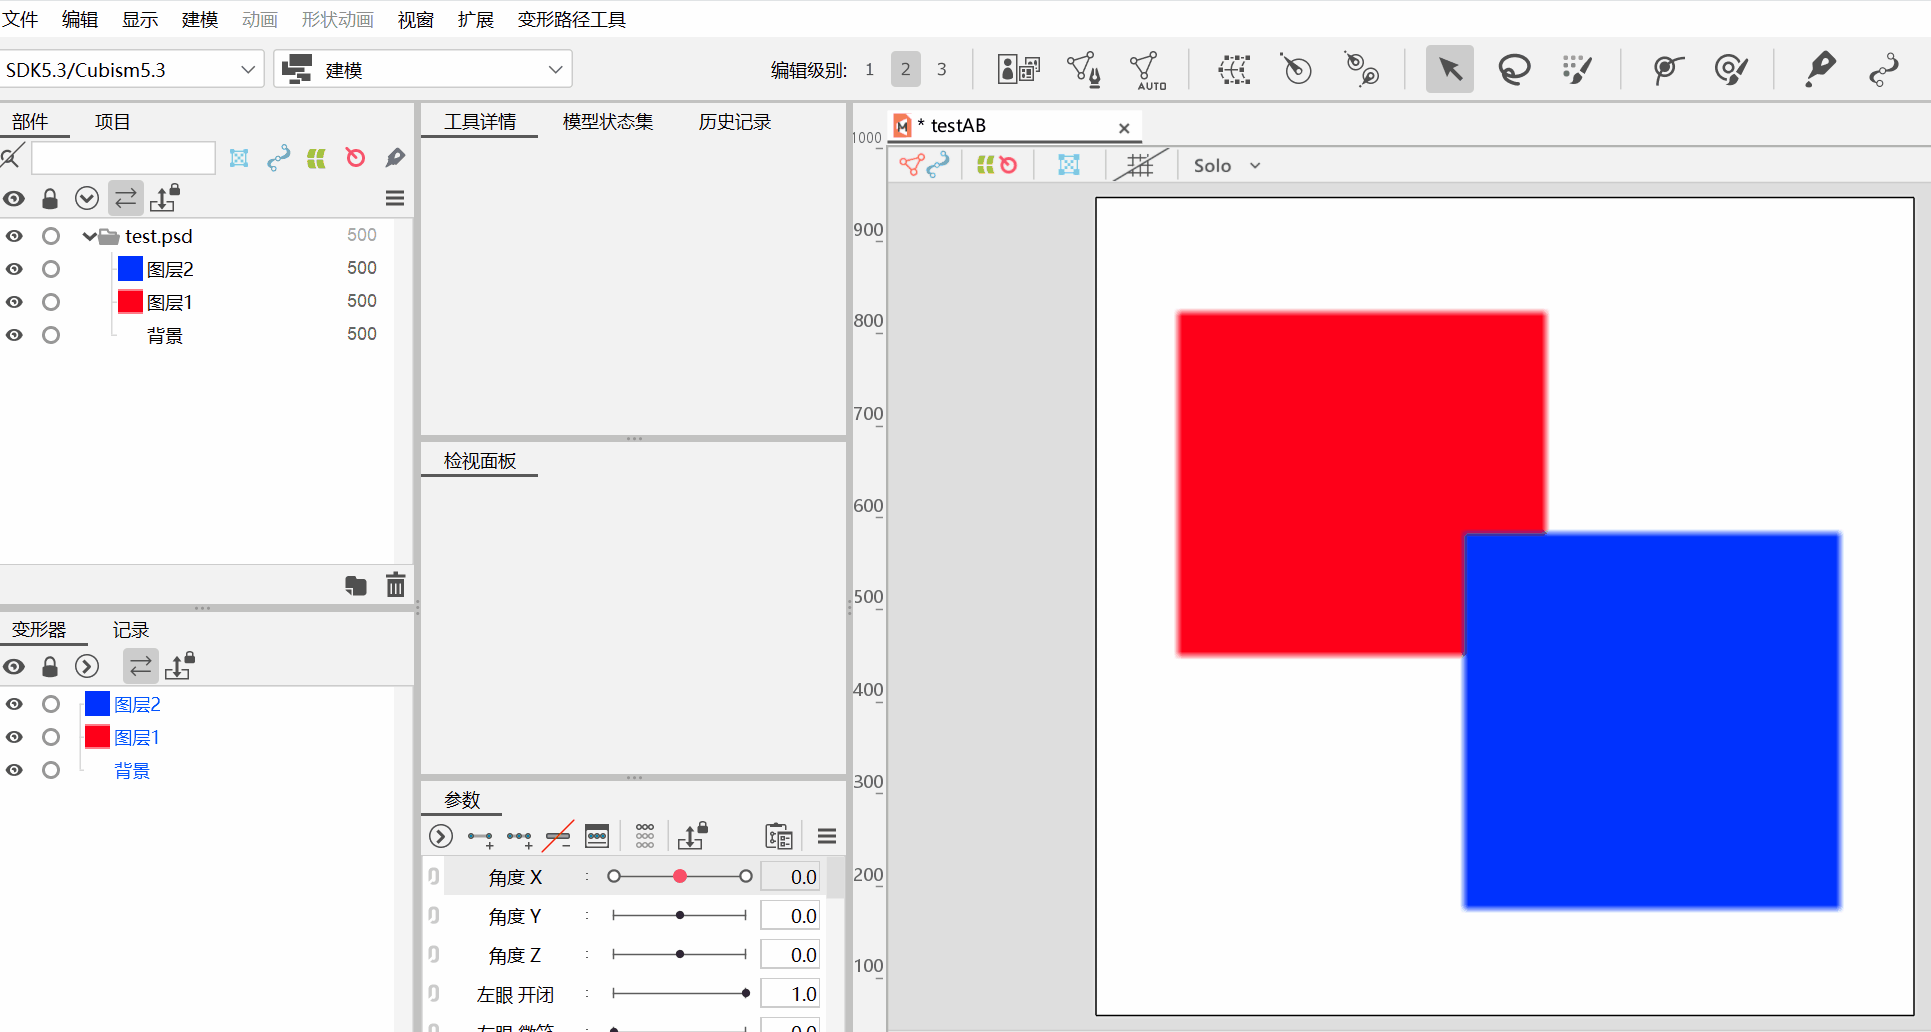
Task: Open the 建模 workspace dropdown
Action: [423, 70]
